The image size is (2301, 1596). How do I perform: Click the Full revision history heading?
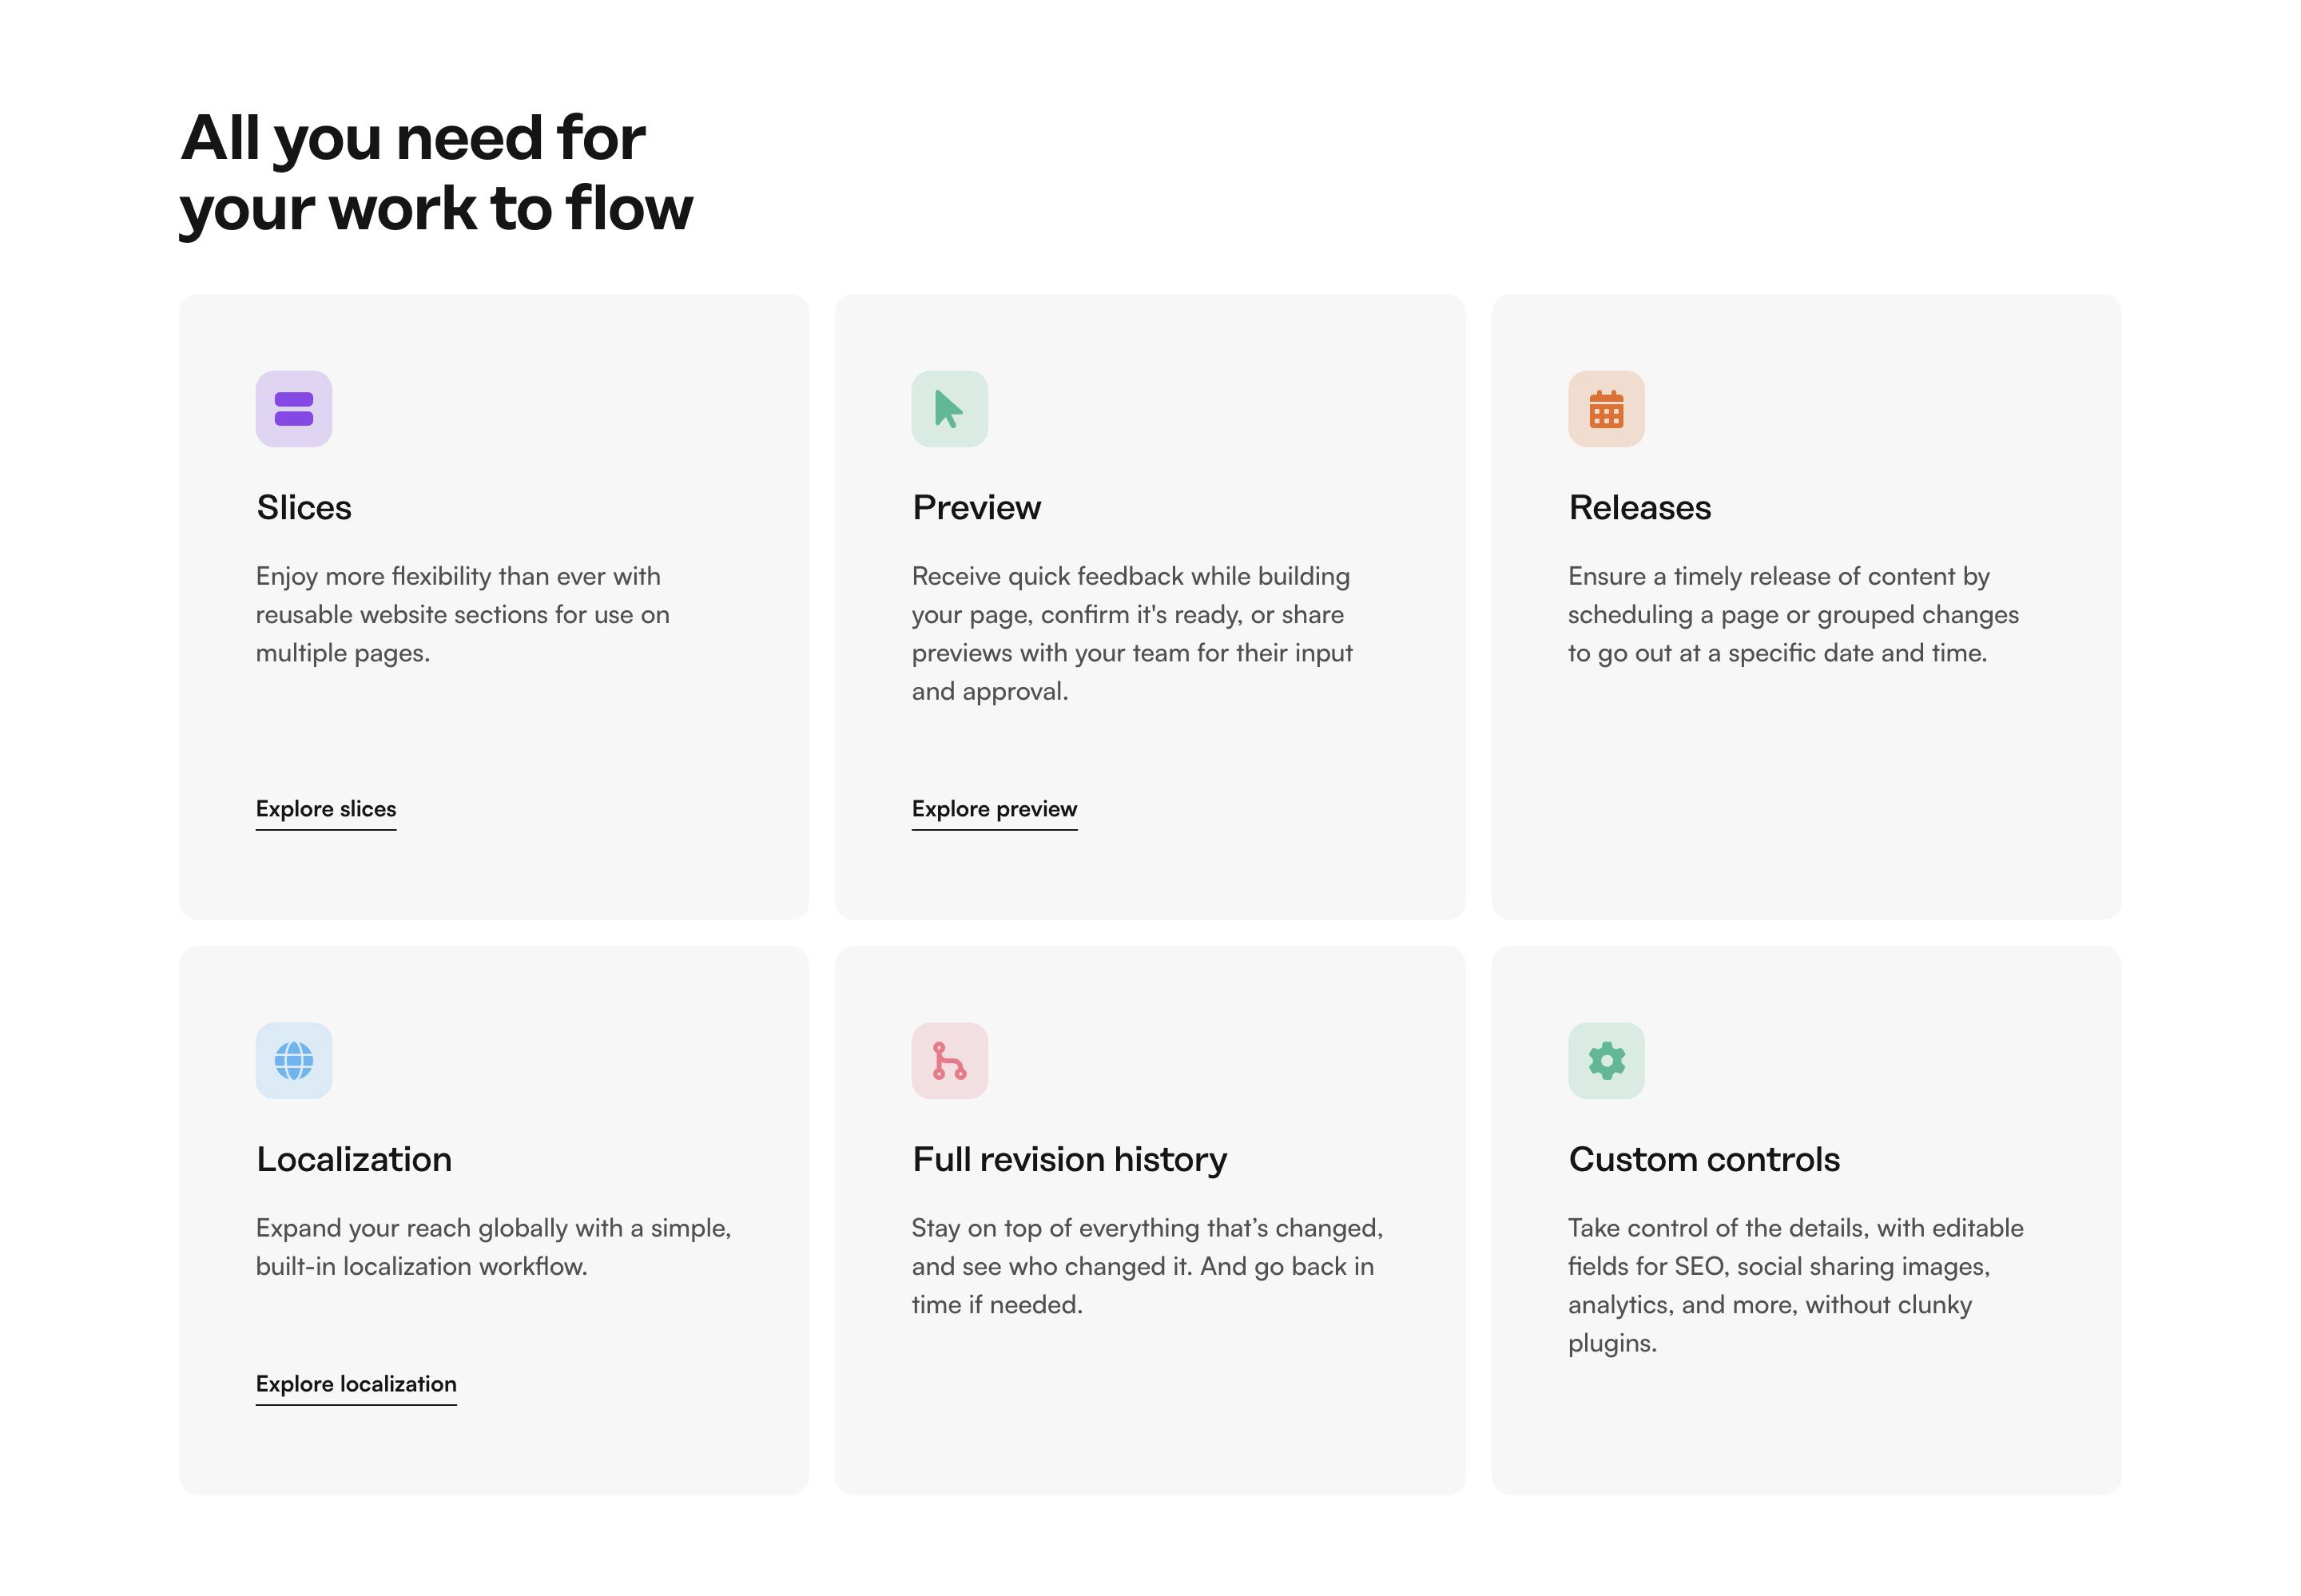(1069, 1159)
